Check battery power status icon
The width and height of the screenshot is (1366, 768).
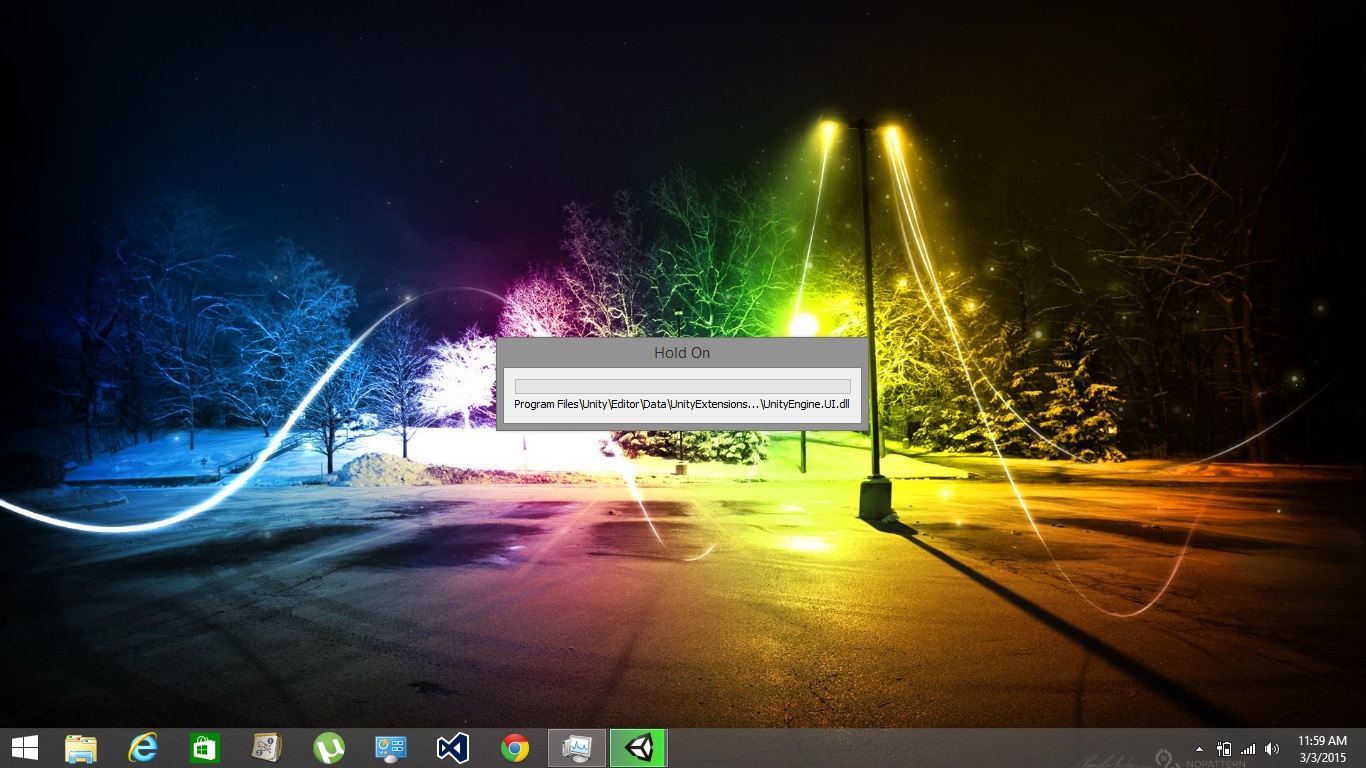pyautogui.click(x=1224, y=748)
